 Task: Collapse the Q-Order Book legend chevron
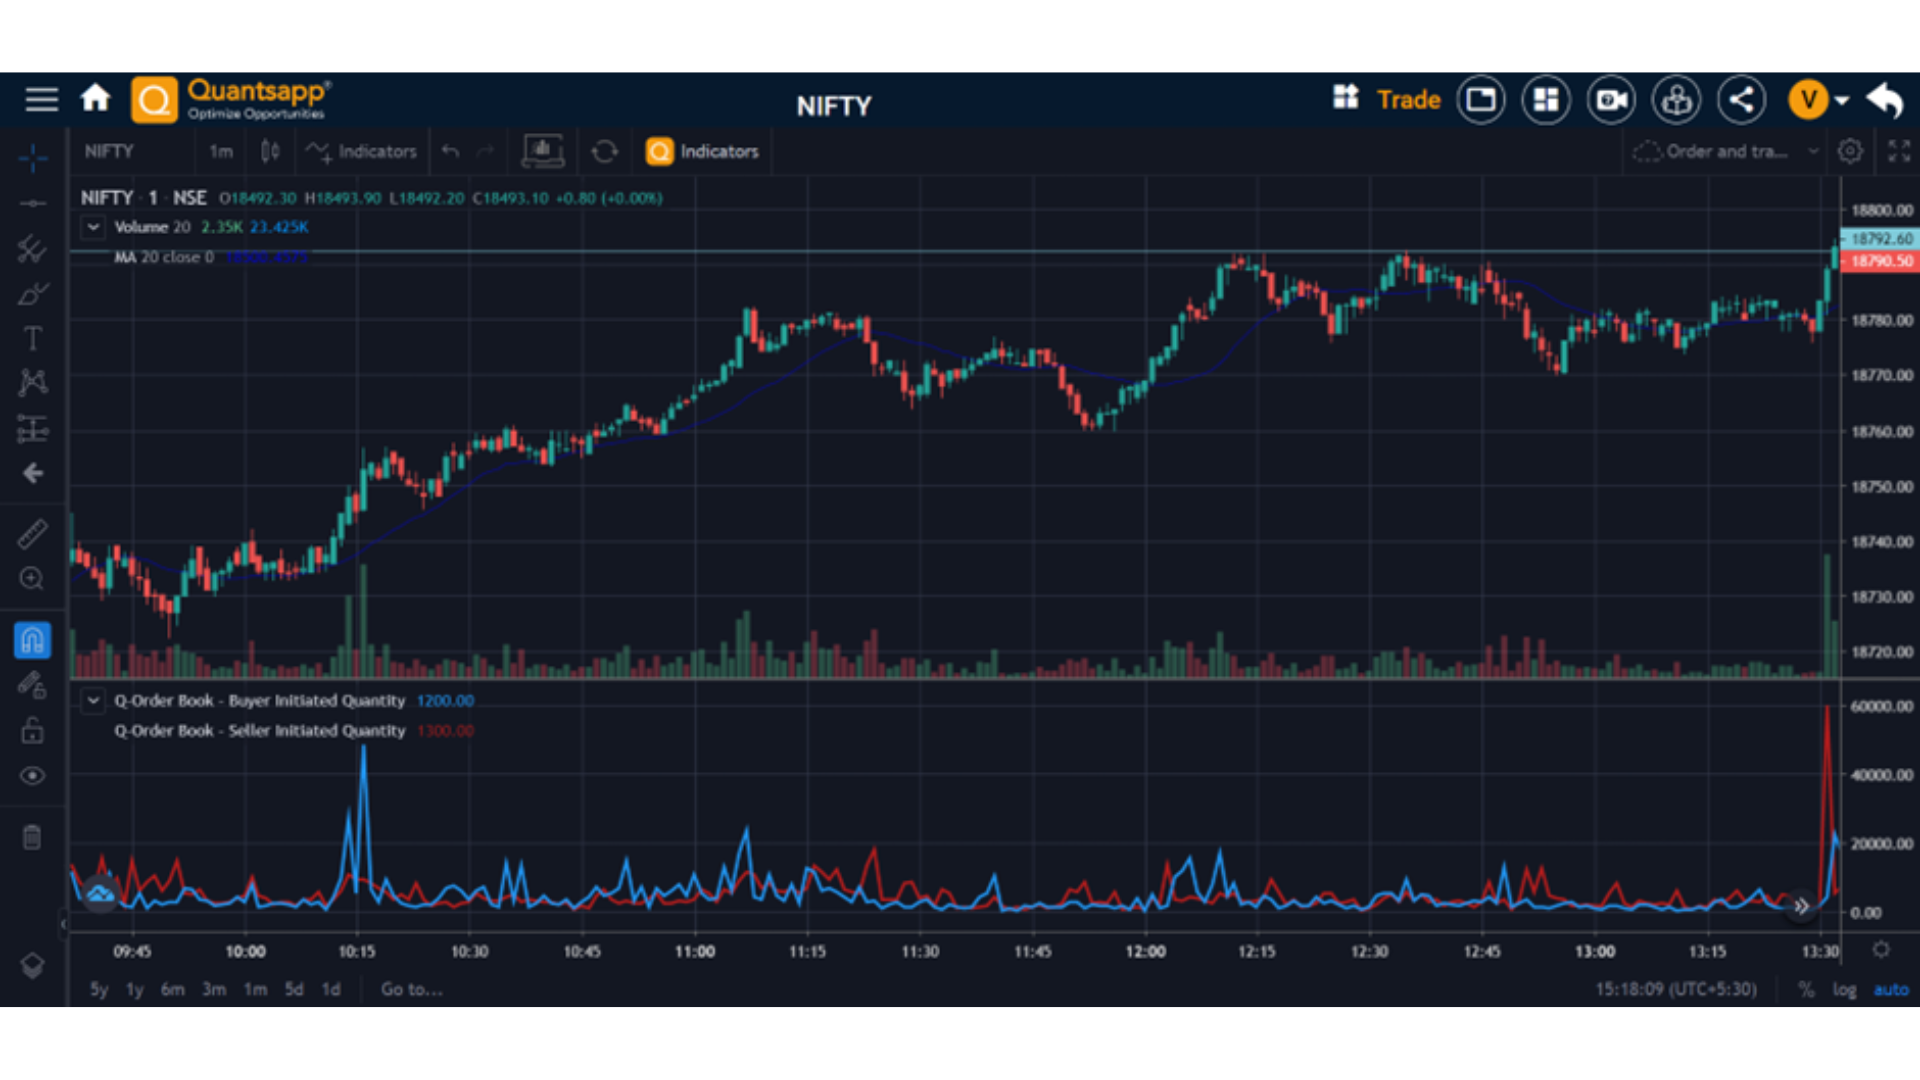point(93,701)
